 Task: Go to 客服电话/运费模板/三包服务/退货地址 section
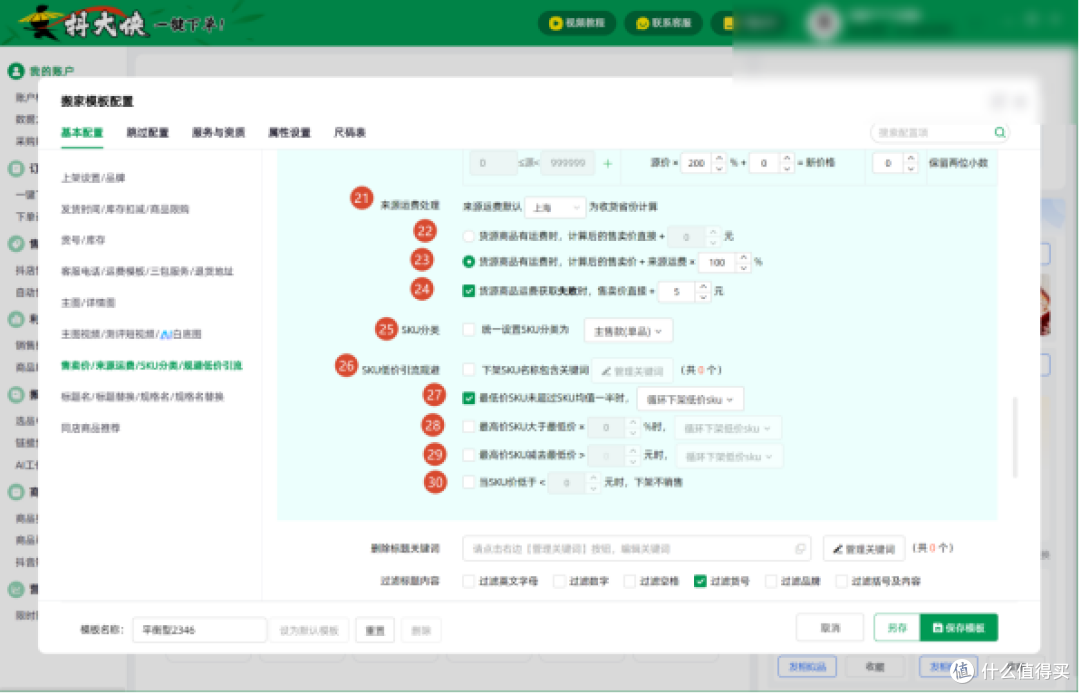tap(147, 271)
